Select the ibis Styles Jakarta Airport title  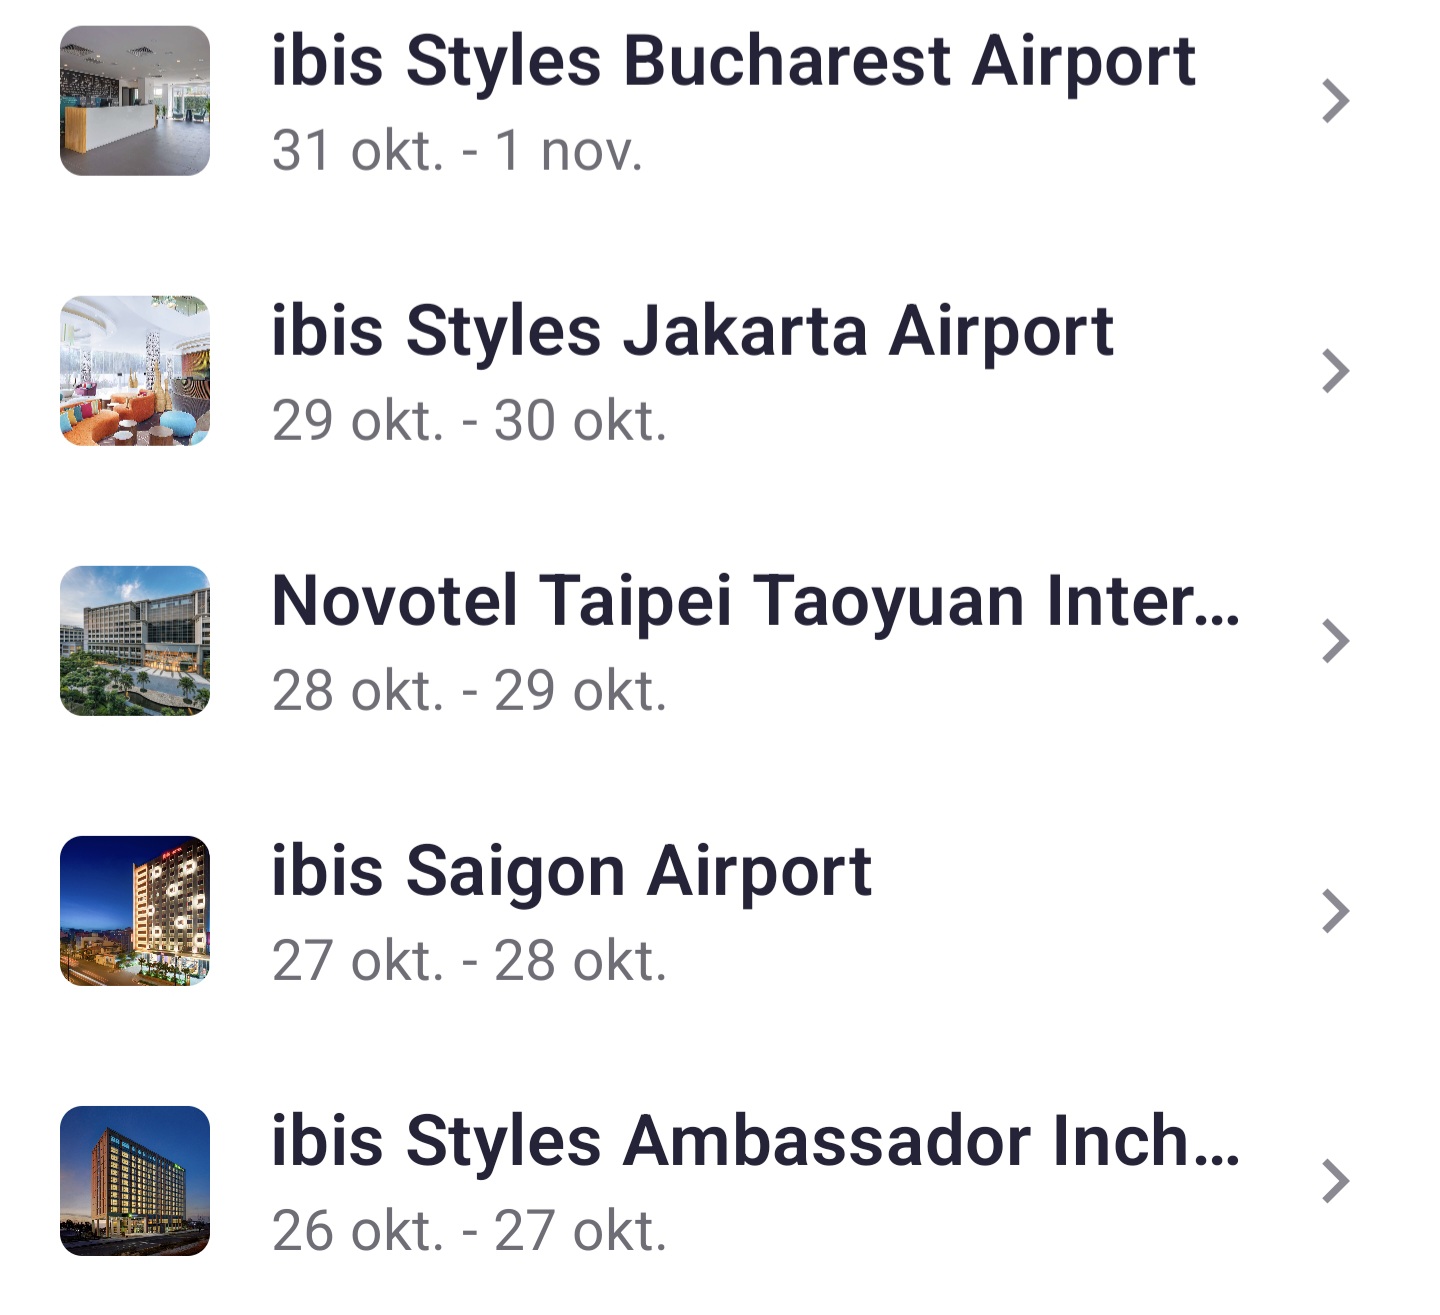click(692, 332)
